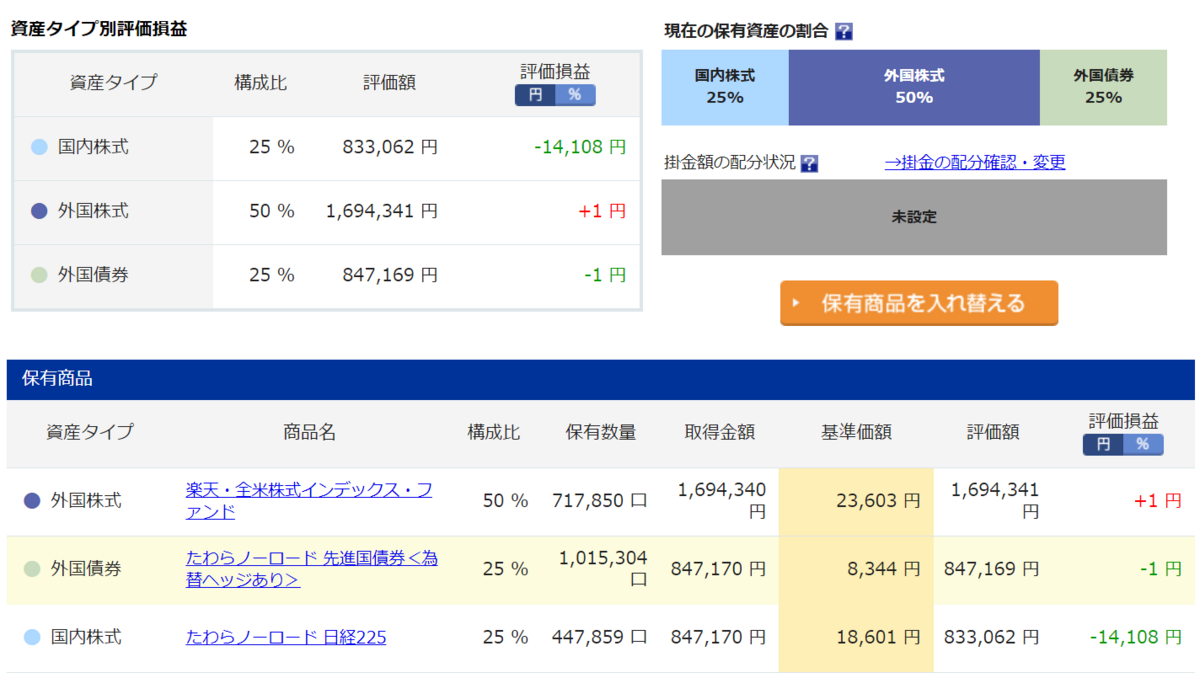Click 商品名 column header
The image size is (1200, 678).
point(309,433)
